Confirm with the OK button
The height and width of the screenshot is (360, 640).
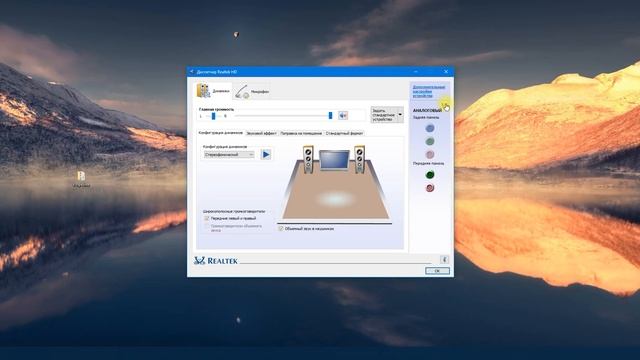(437, 271)
